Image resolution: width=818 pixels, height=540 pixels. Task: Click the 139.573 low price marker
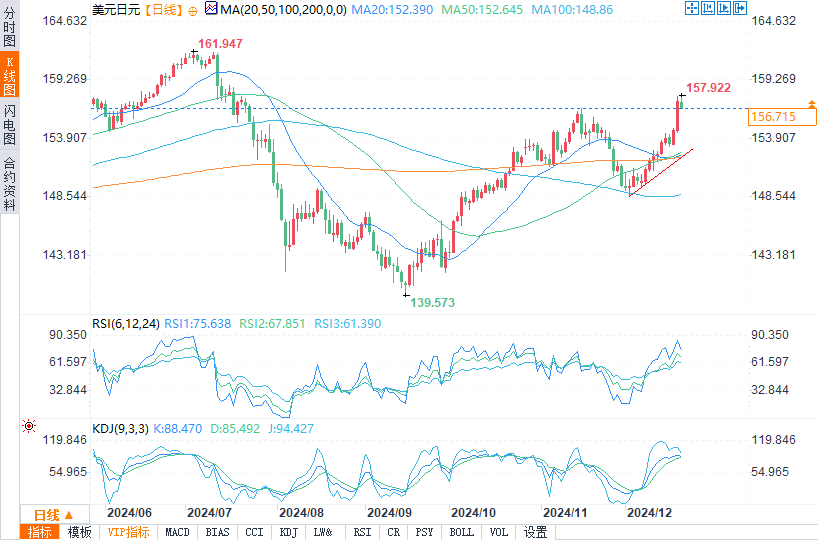coord(432,303)
